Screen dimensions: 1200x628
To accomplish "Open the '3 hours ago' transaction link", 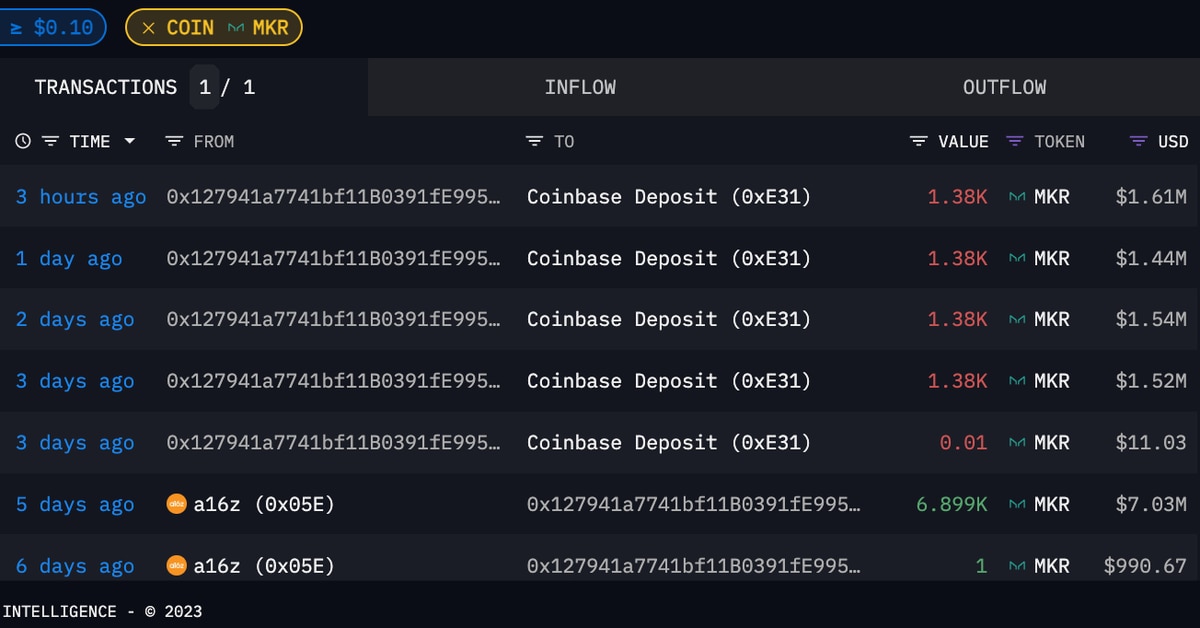I will coord(81,197).
